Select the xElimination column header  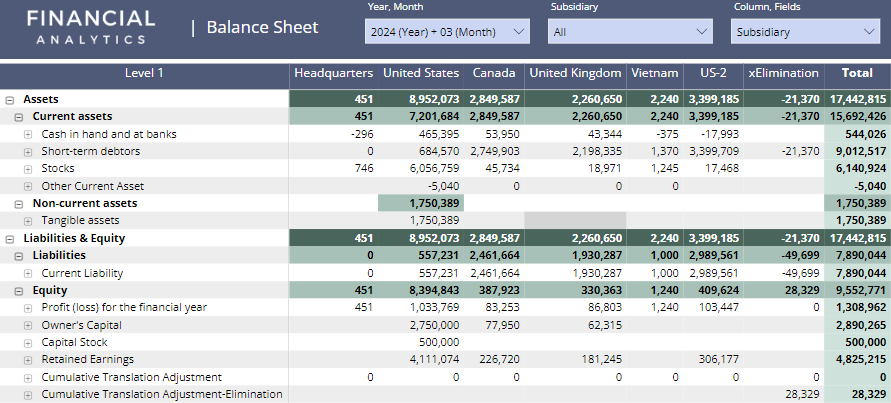click(x=783, y=73)
